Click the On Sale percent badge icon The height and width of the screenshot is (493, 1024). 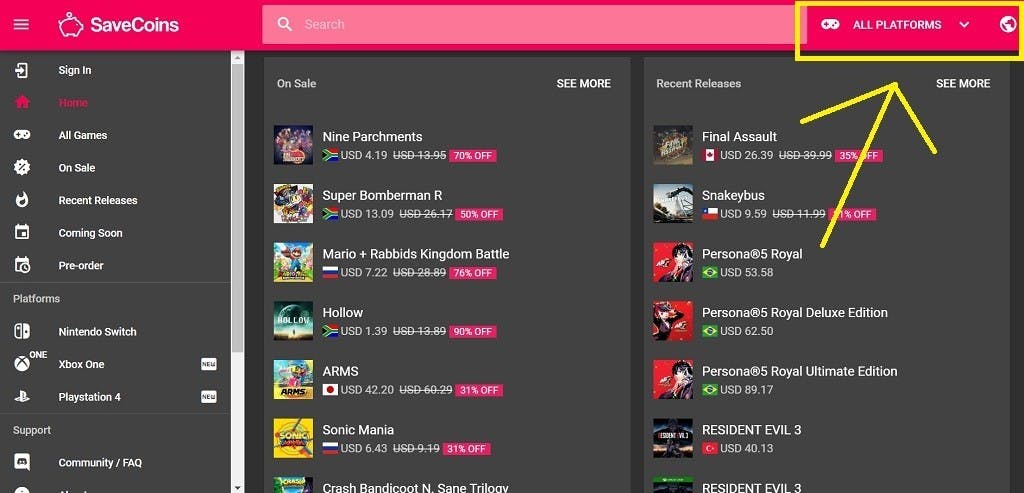click(22, 168)
